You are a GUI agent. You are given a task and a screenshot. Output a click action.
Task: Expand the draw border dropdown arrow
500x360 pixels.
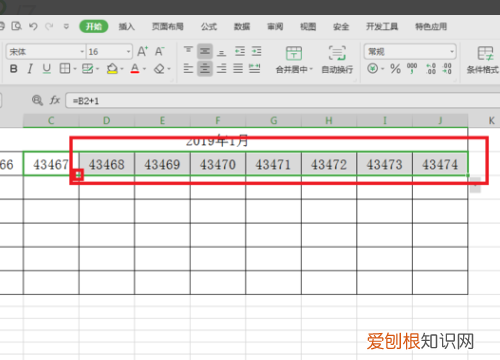(x=98, y=69)
